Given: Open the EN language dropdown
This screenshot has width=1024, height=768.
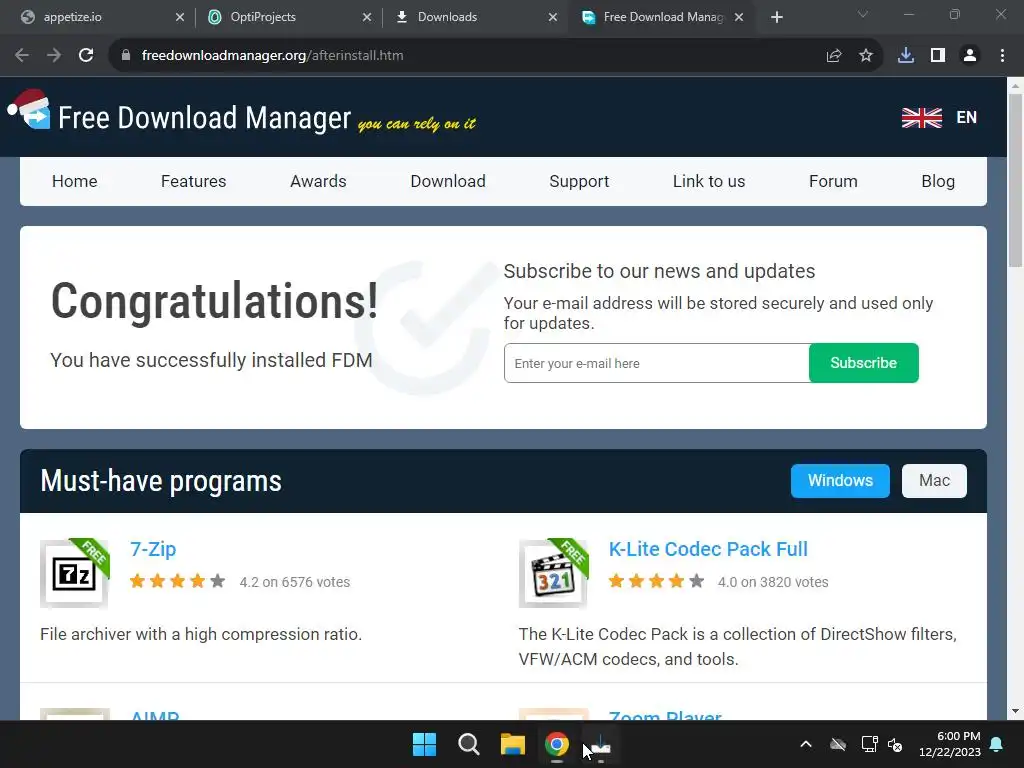Looking at the screenshot, I should tap(967, 118).
